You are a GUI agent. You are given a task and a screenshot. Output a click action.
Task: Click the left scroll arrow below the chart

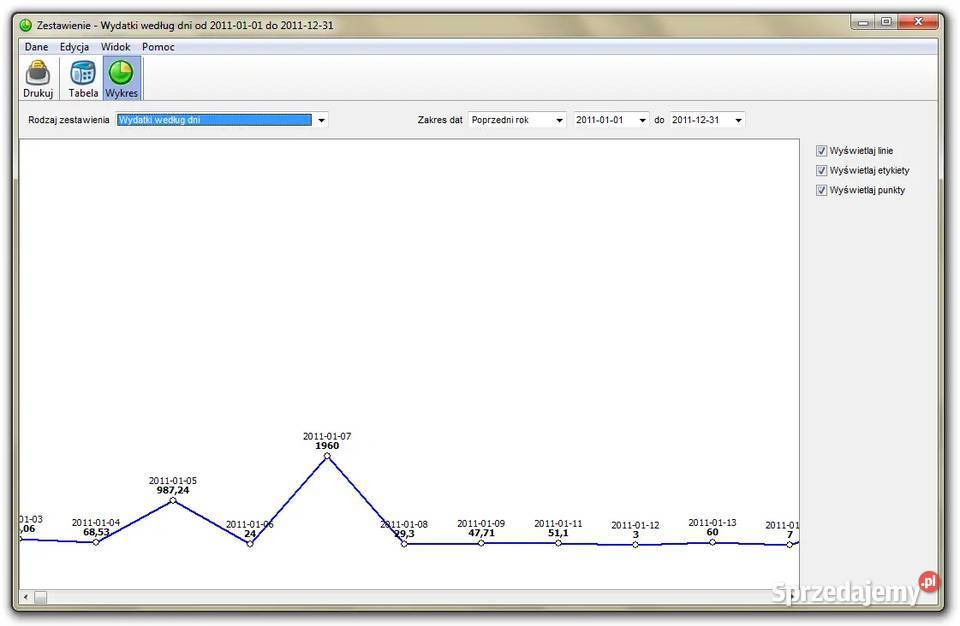click(x=26, y=597)
